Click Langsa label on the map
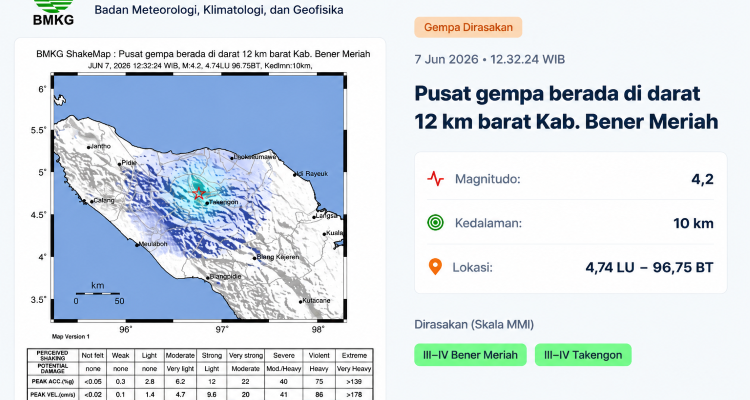Image resolution: width=750 pixels, height=400 pixels. (327, 216)
